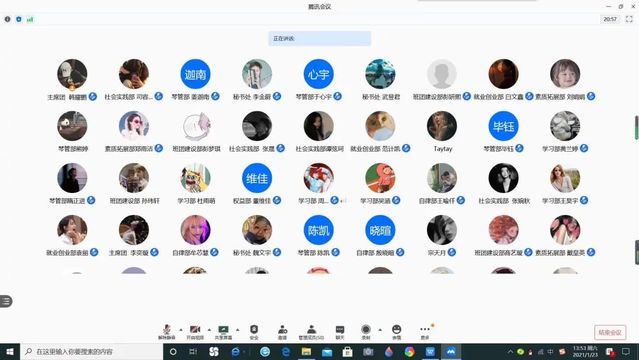
Task: Click the invite participants icon
Action: [282, 332]
